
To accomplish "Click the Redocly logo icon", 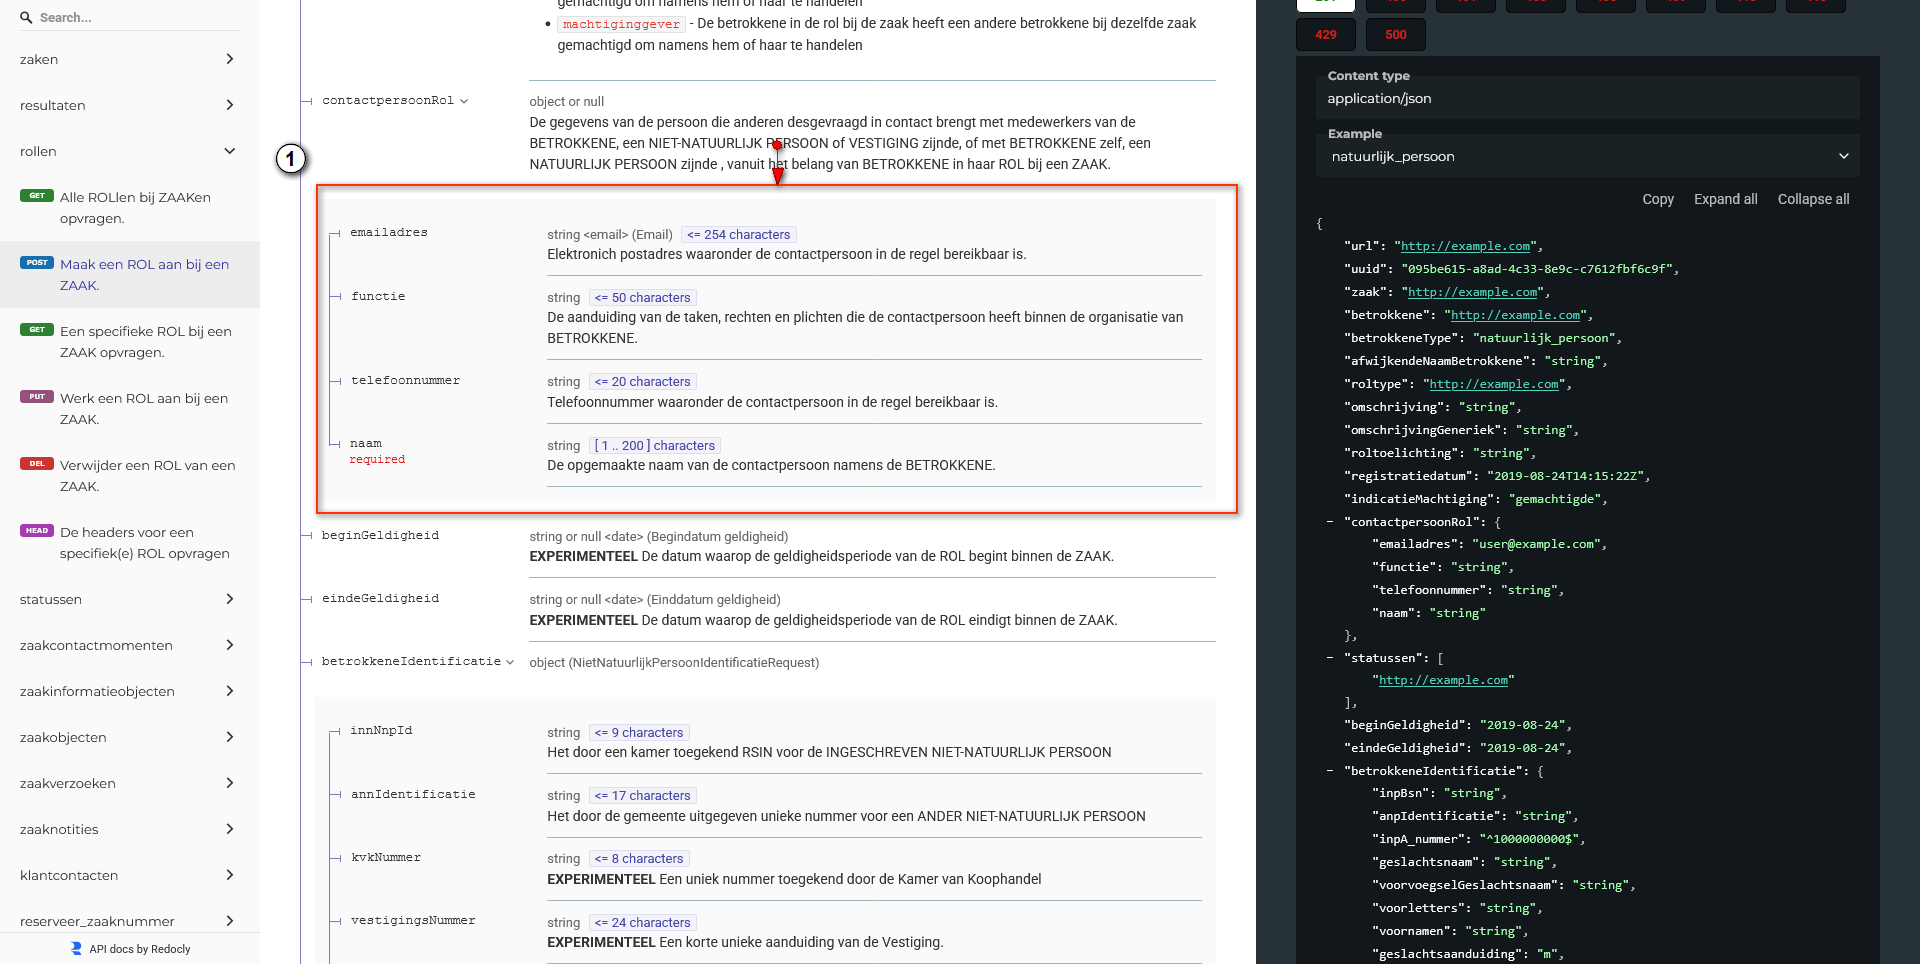I will 76,948.
